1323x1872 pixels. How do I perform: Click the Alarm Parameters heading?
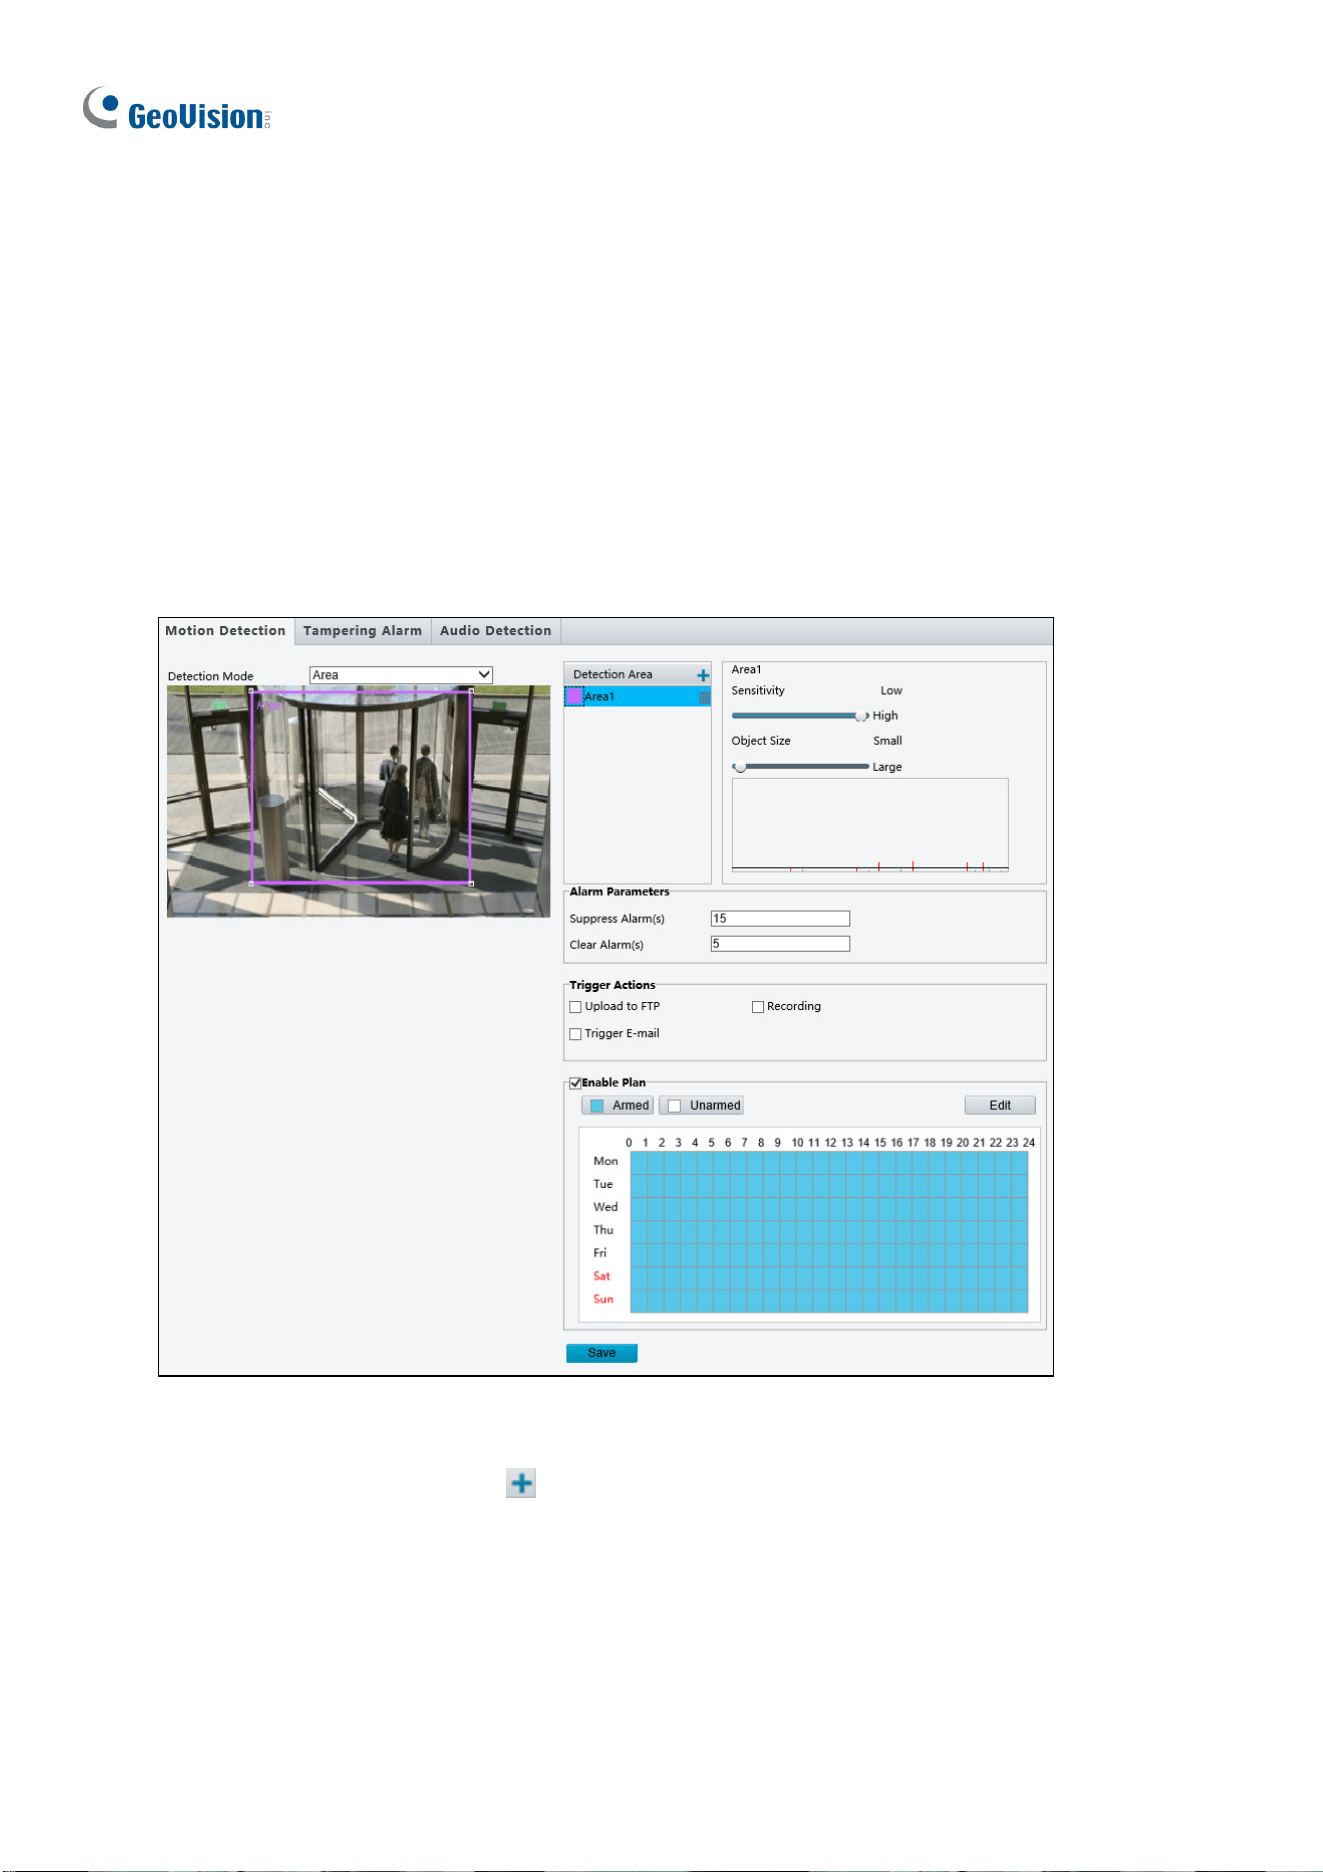click(x=619, y=892)
